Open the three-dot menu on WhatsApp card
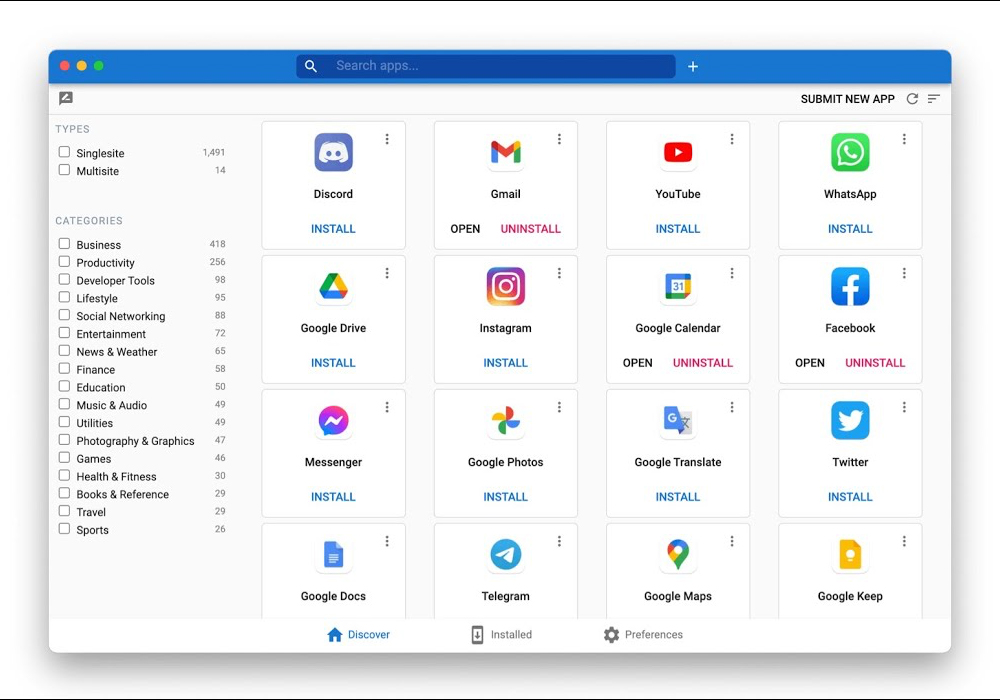 [904, 139]
